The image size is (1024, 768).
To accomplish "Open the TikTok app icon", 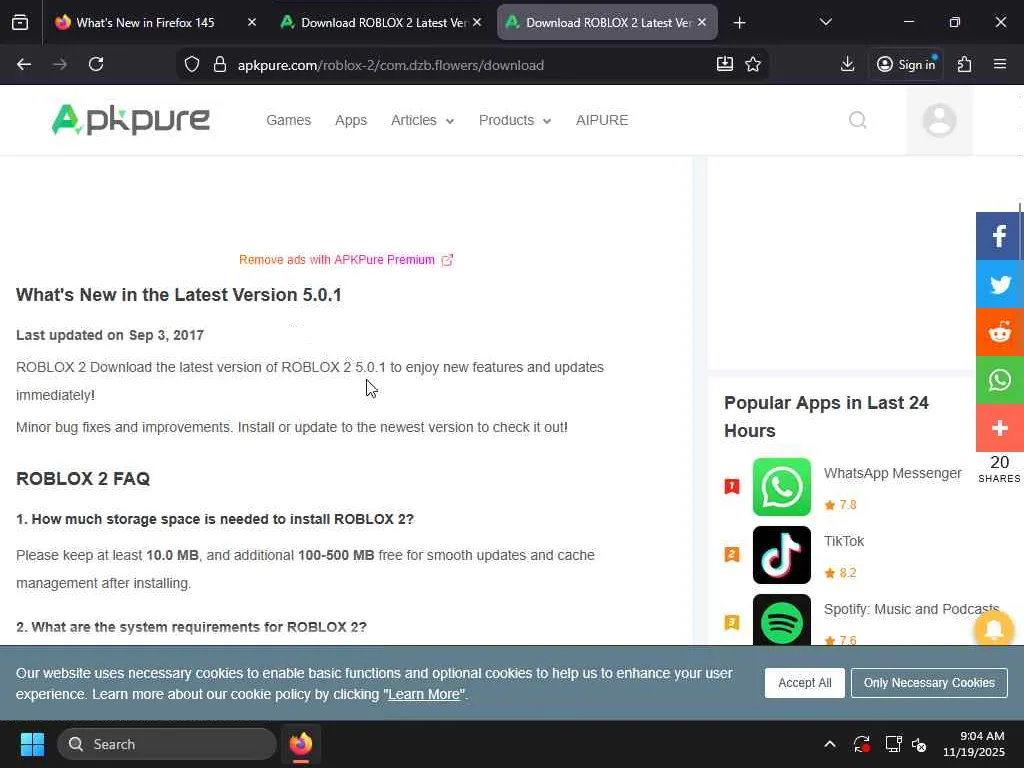I will [x=782, y=555].
